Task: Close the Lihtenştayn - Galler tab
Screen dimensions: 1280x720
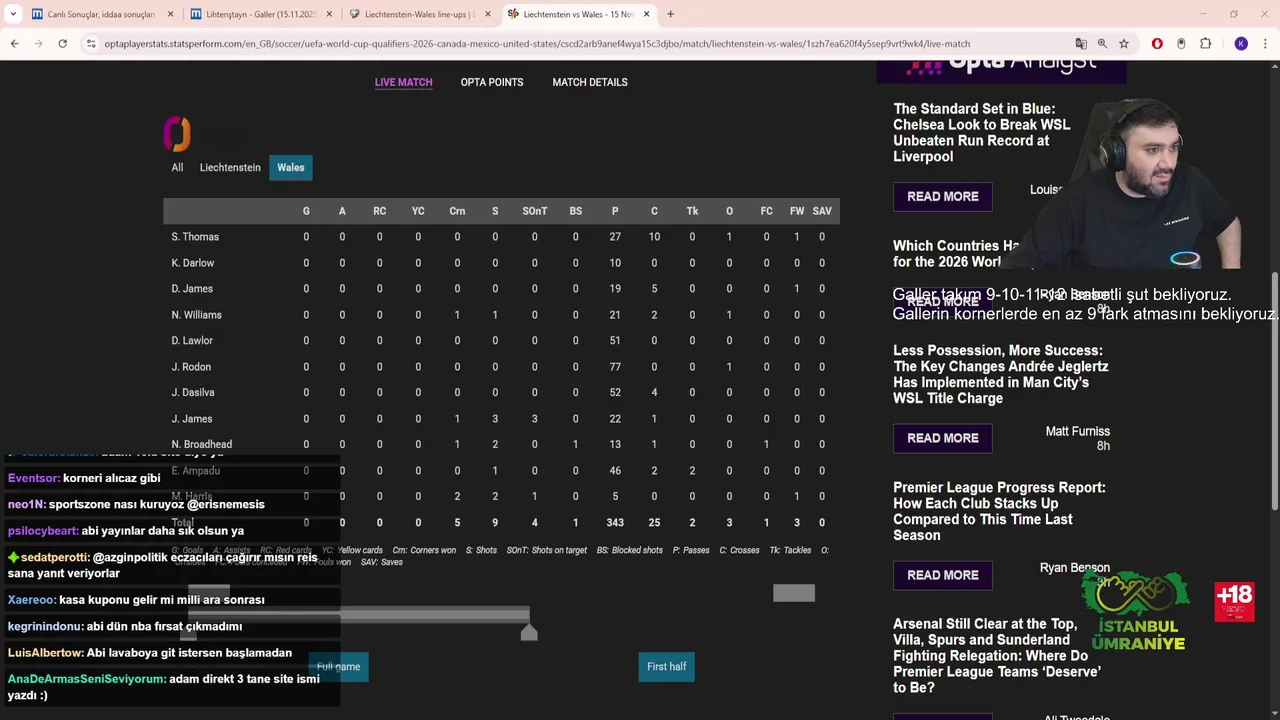Action: [x=329, y=14]
